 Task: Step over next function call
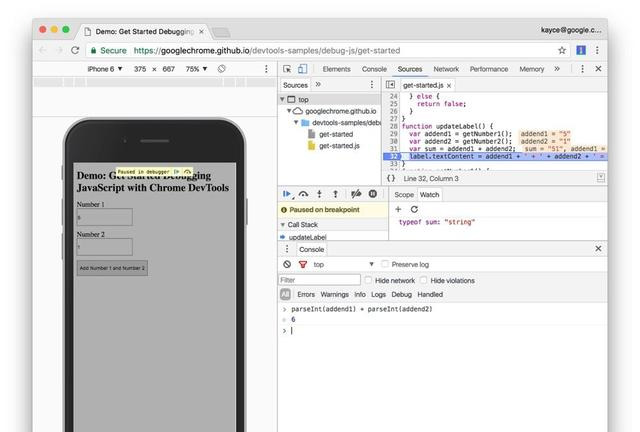tap(303, 194)
